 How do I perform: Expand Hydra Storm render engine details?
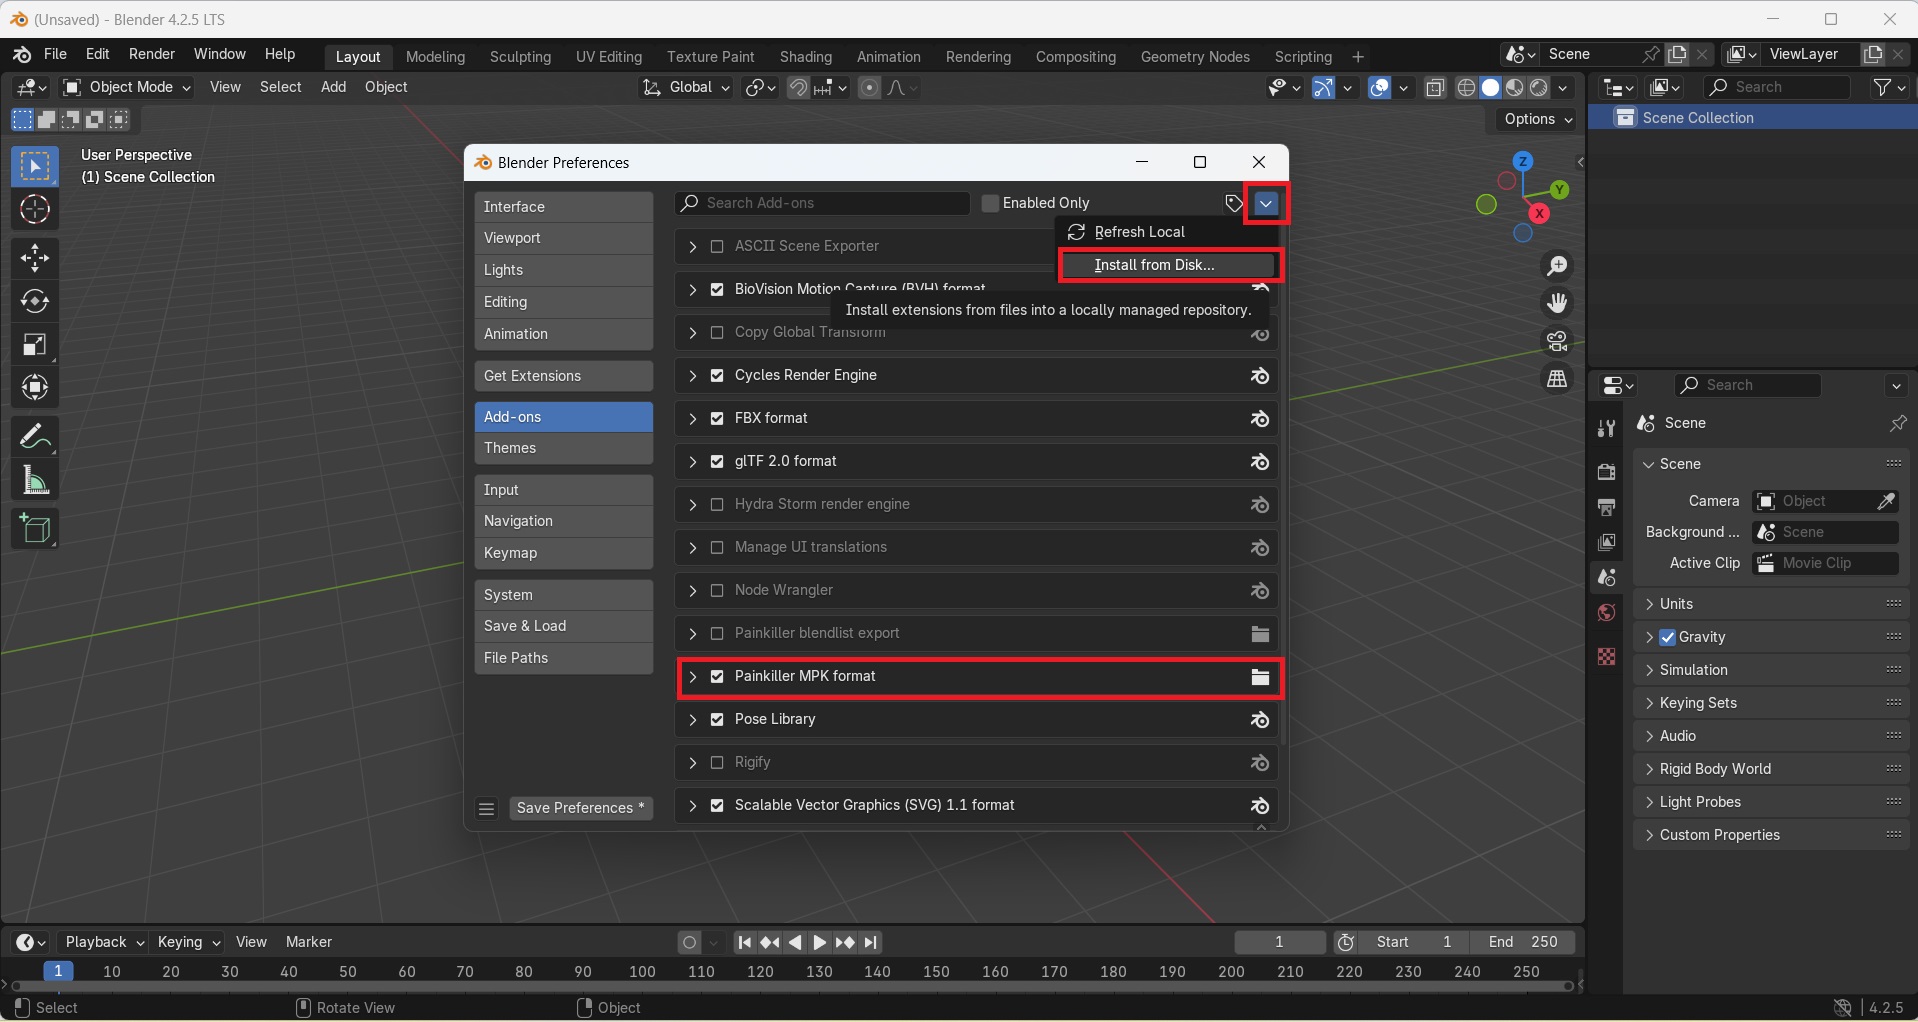tap(693, 505)
